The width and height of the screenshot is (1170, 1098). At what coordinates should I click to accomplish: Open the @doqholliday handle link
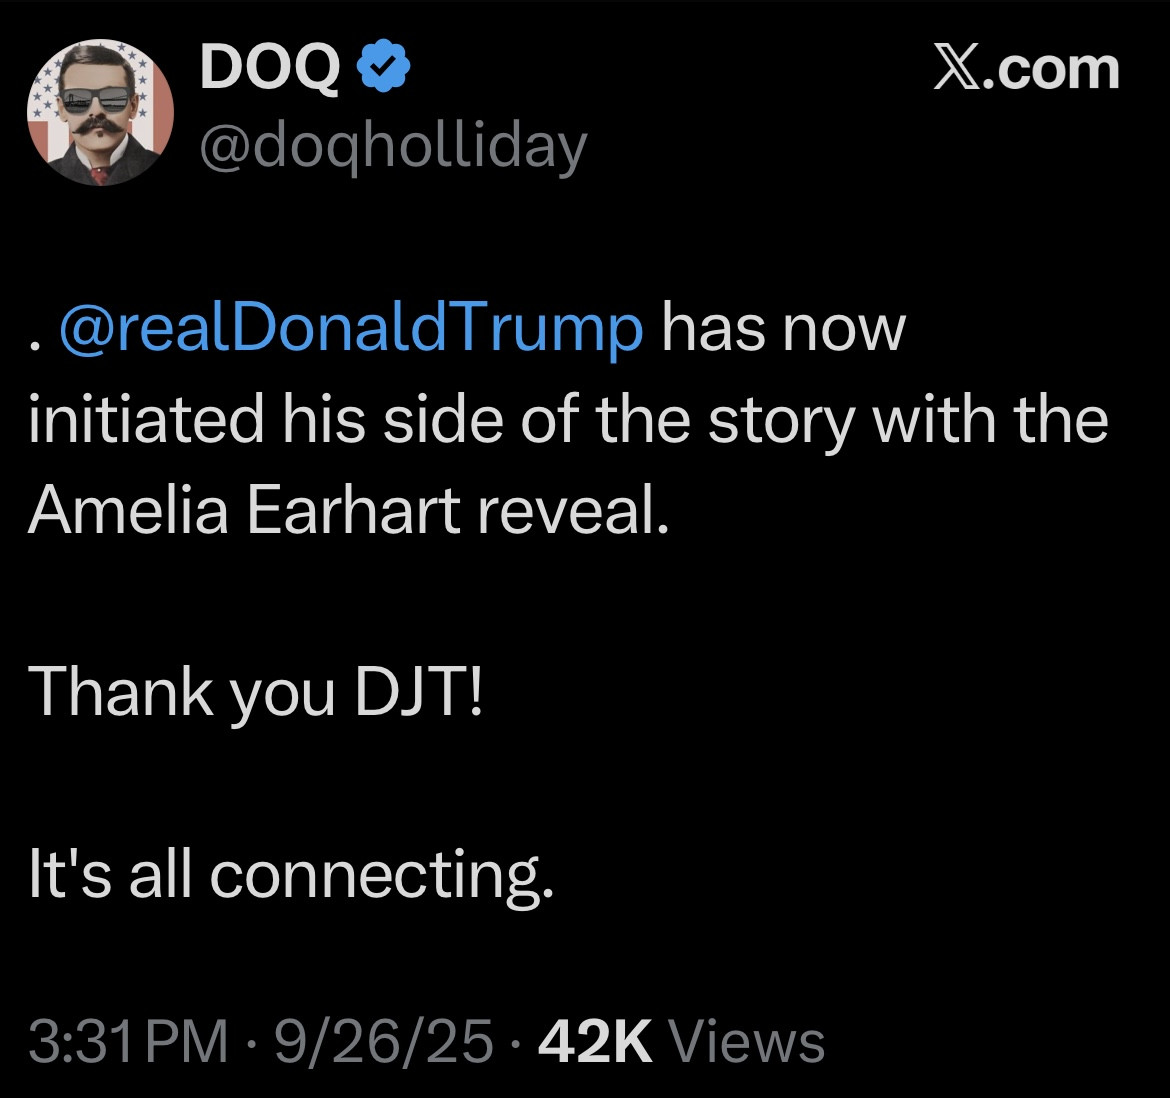(392, 147)
